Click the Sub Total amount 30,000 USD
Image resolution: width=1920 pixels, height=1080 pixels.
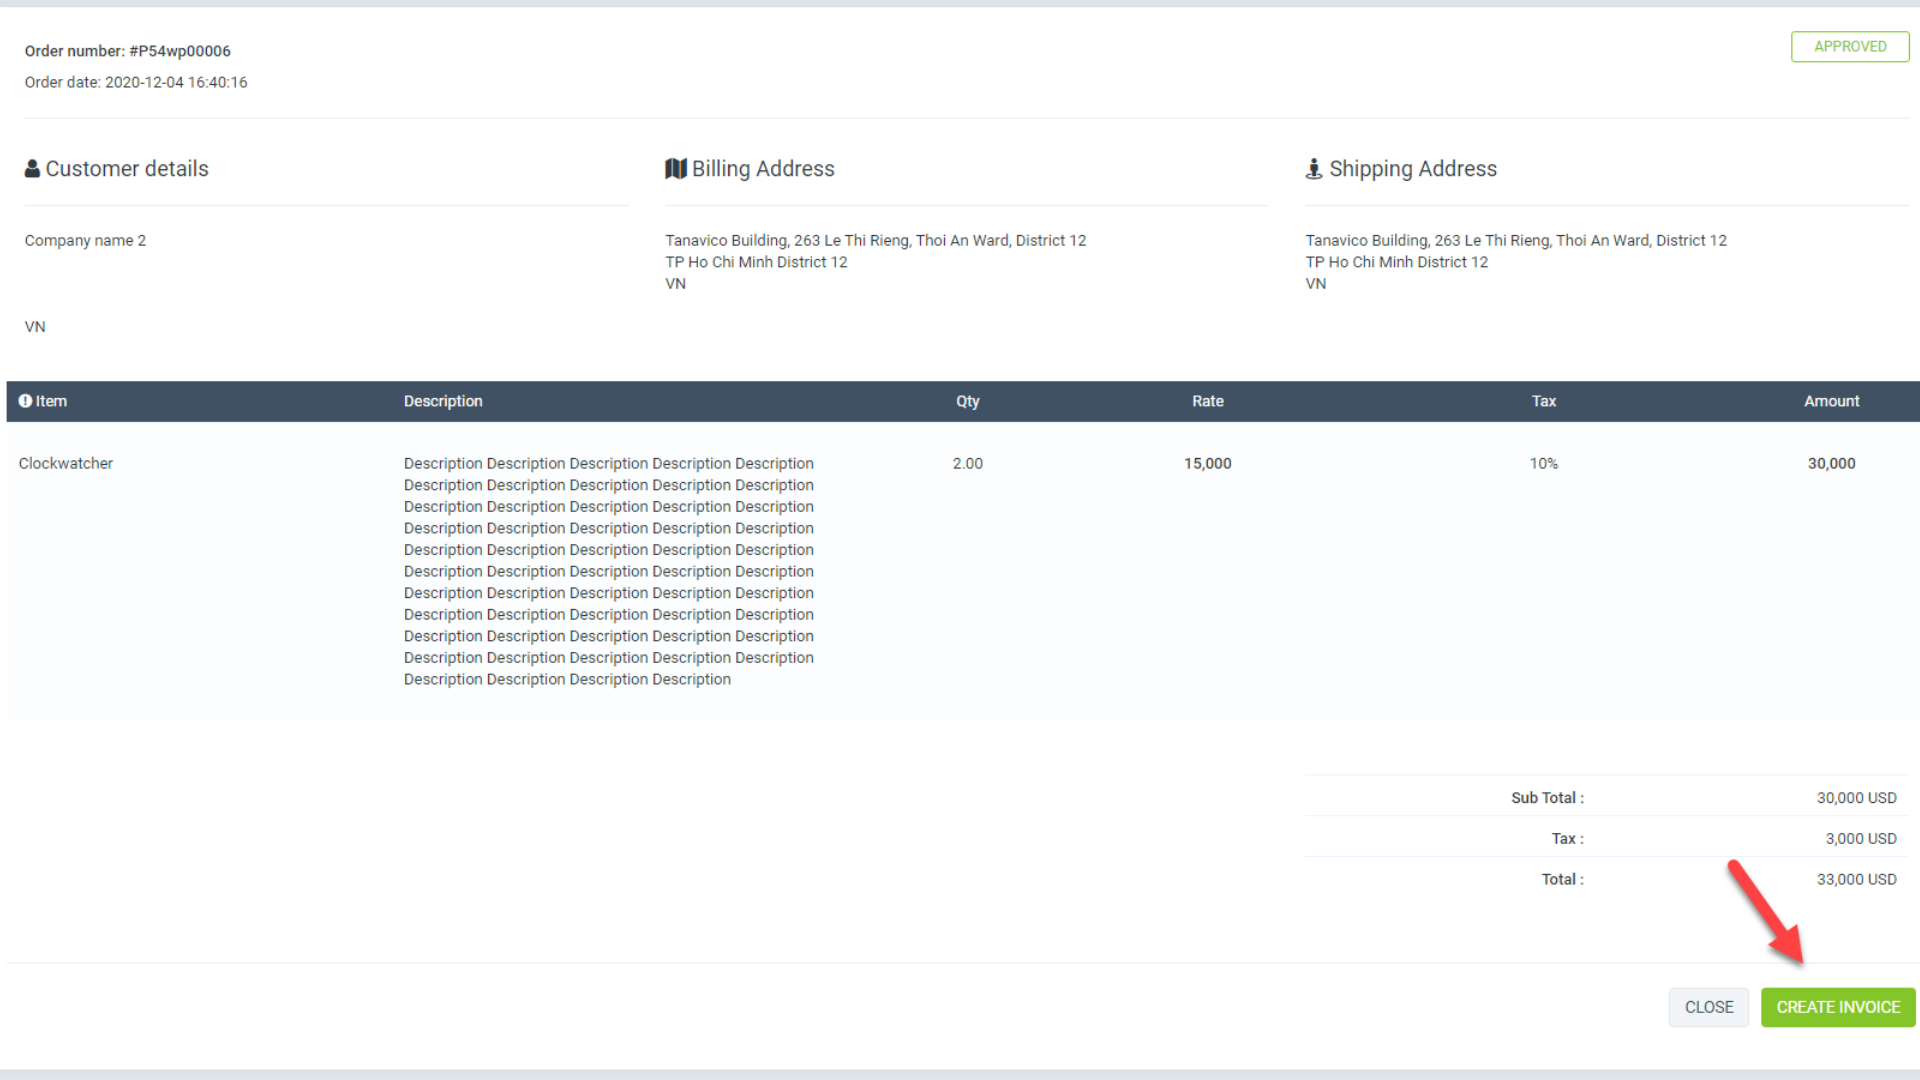1856,797
